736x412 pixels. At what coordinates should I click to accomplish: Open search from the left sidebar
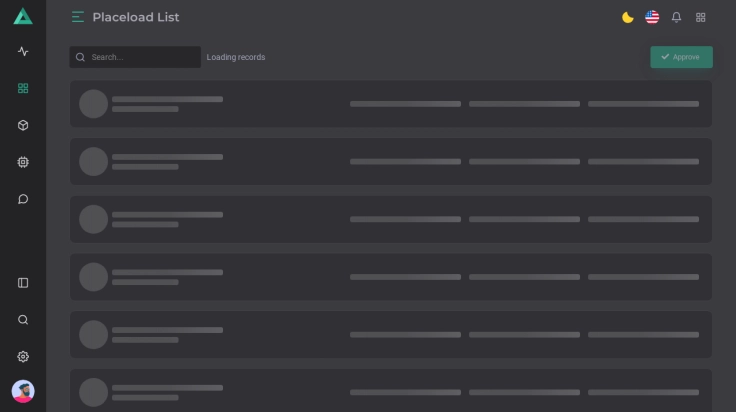click(23, 320)
